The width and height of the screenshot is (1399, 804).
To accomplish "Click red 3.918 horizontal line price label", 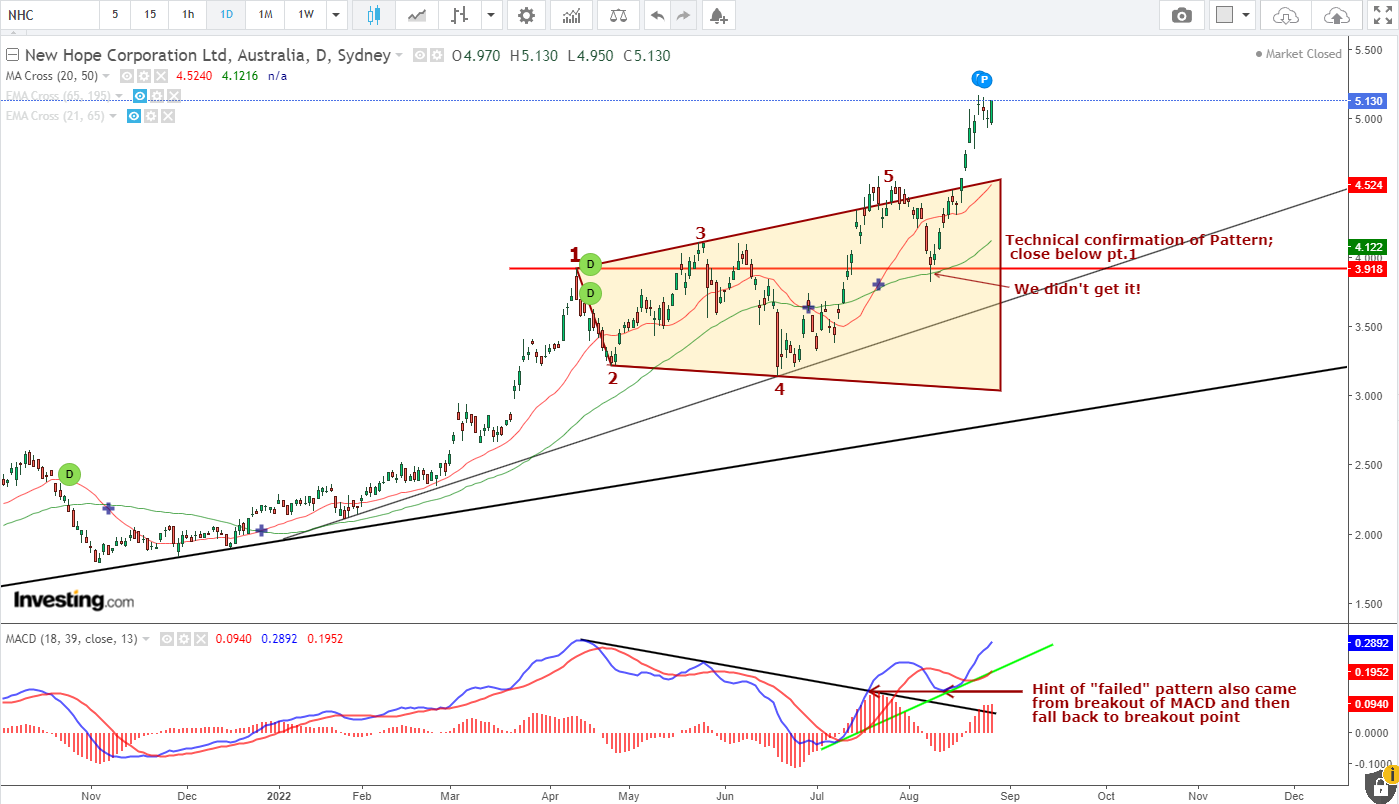I will 1367,269.
